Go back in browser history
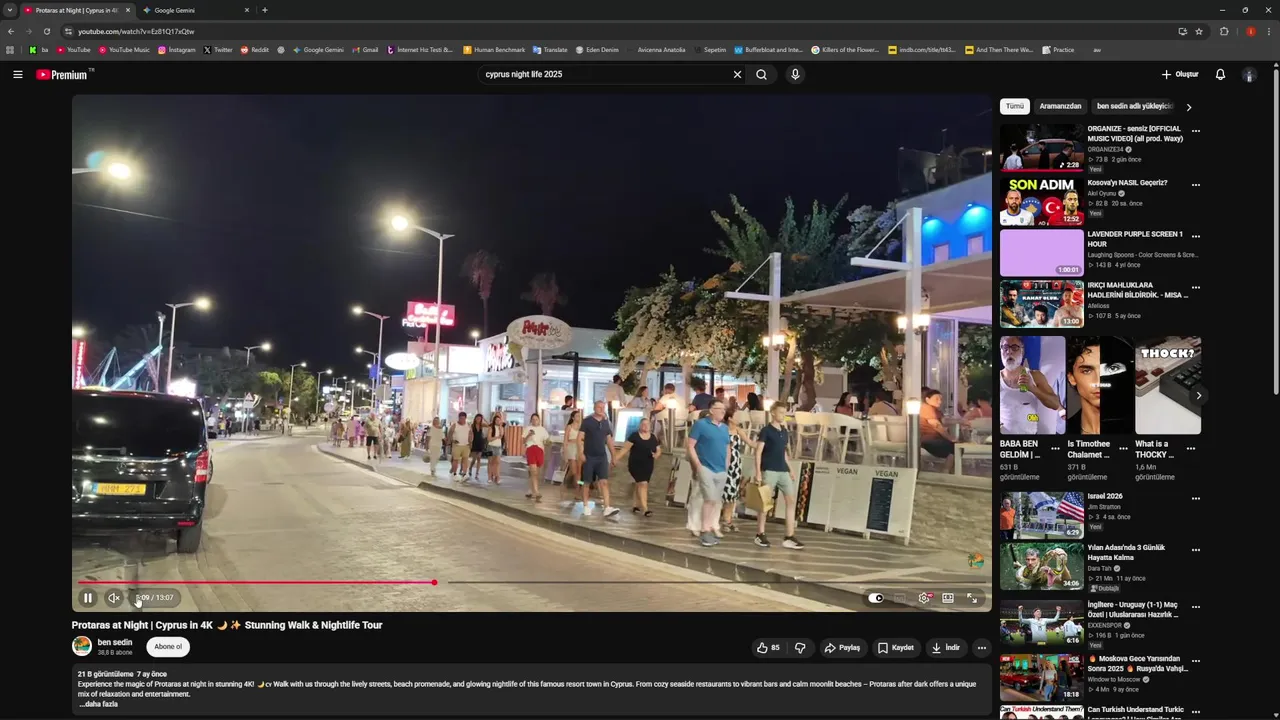 (11, 31)
